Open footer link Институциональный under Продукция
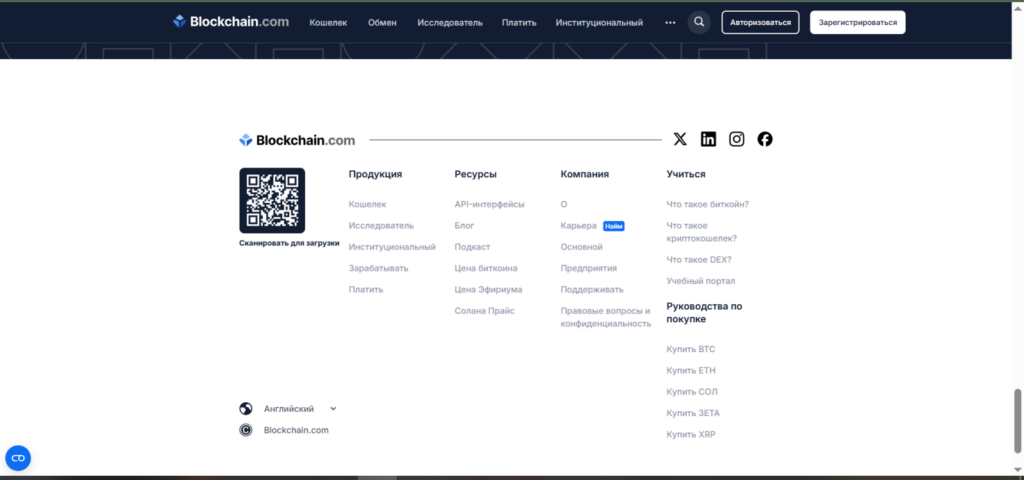 coord(392,247)
